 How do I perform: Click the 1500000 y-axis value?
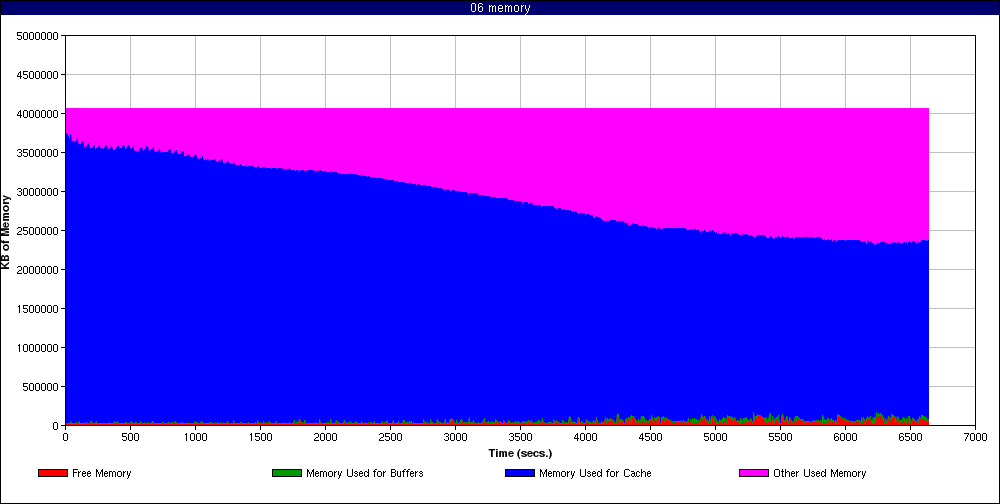click(38, 309)
